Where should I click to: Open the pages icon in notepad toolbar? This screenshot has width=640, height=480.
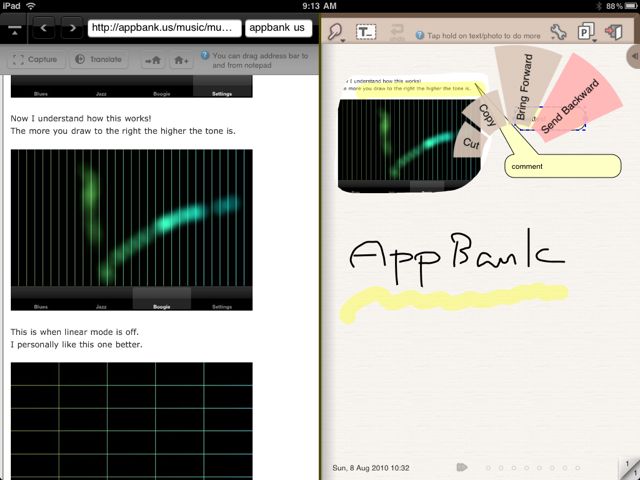[x=584, y=31]
